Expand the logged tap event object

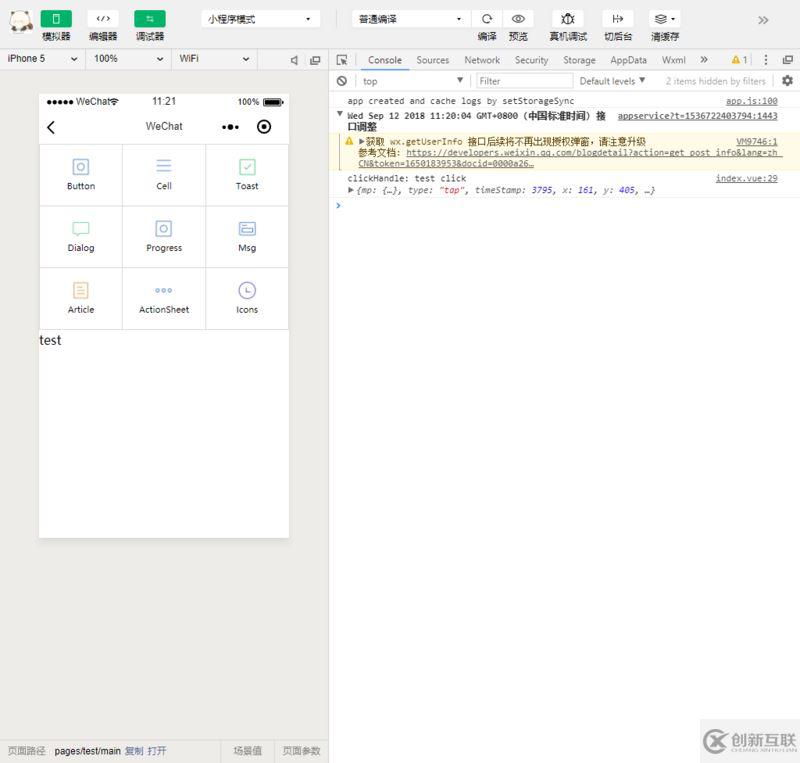(351, 190)
